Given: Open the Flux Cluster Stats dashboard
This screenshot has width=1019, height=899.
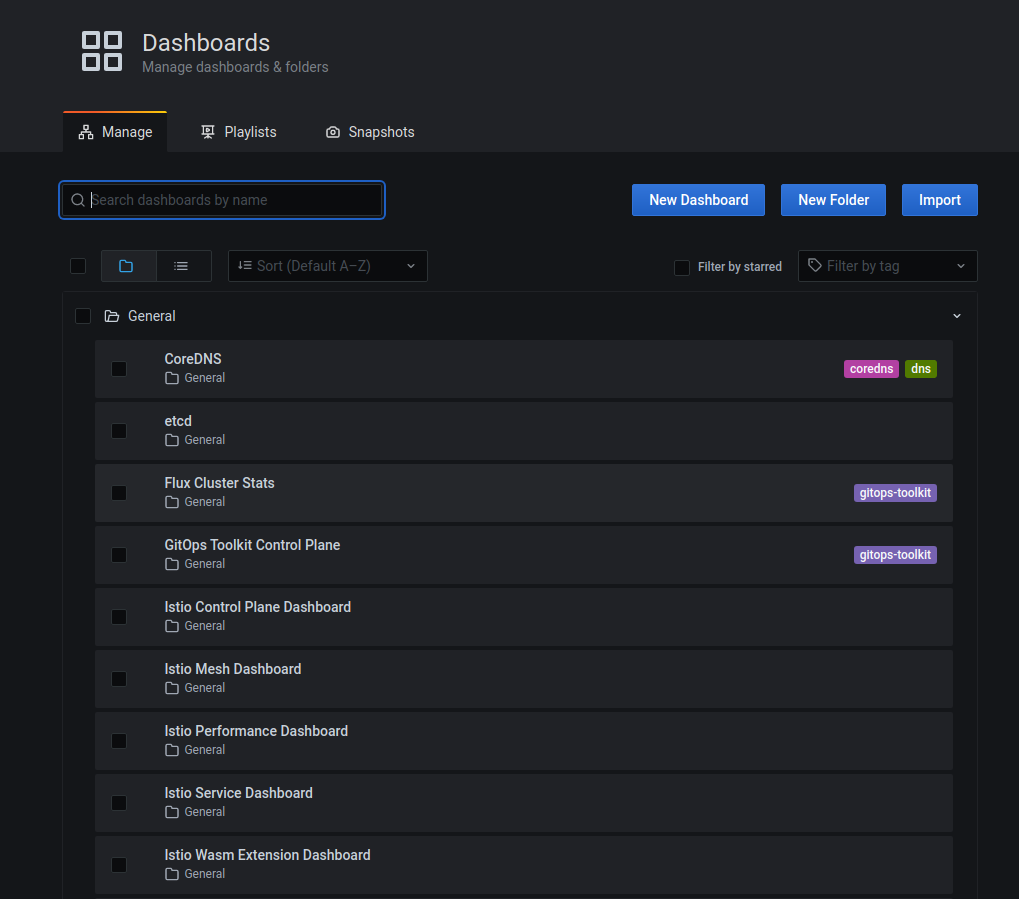Looking at the screenshot, I should click(x=219, y=482).
